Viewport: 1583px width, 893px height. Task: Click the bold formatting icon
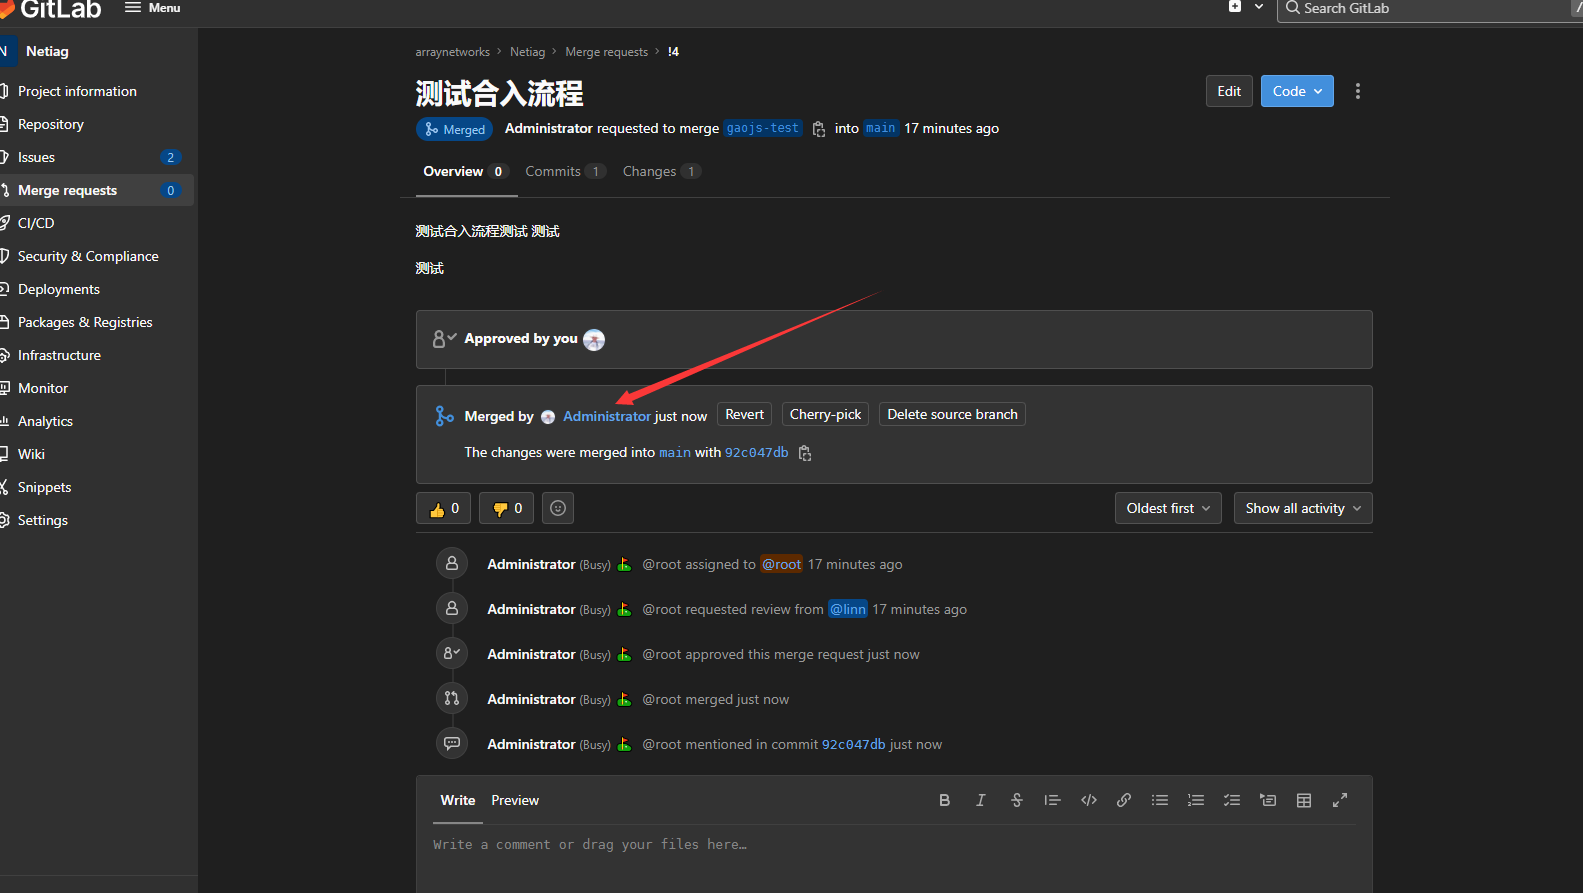(944, 800)
